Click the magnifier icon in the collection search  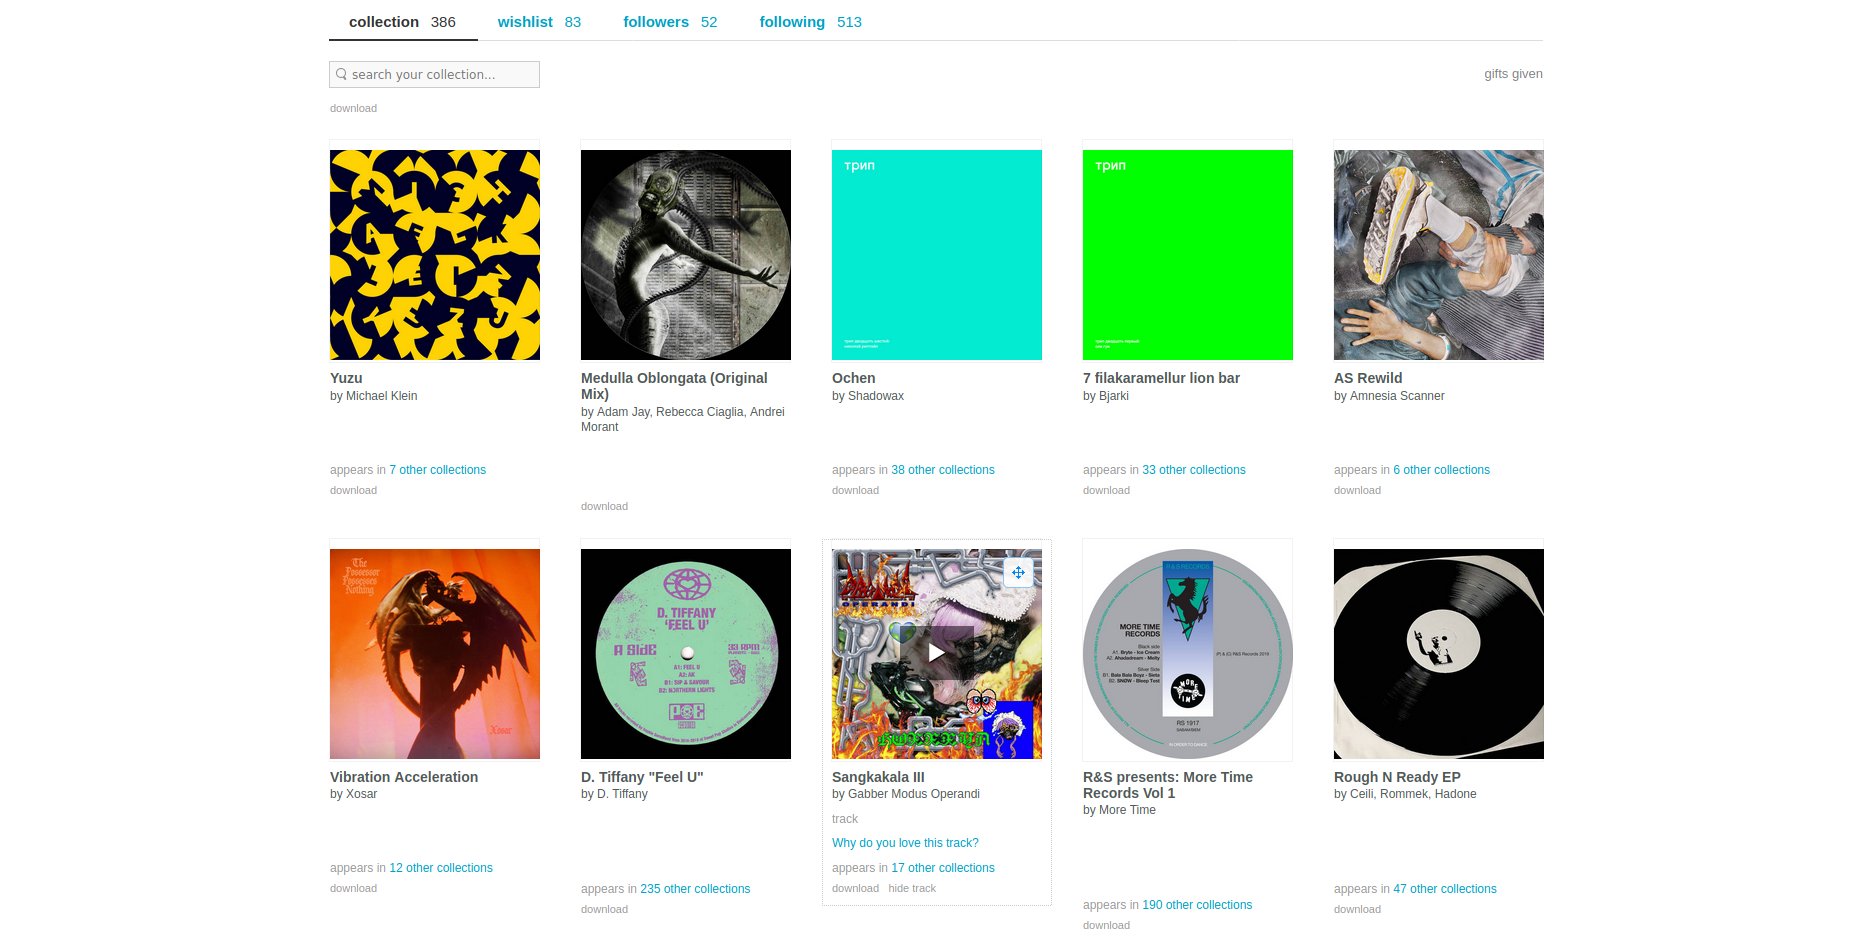pyautogui.click(x=341, y=74)
